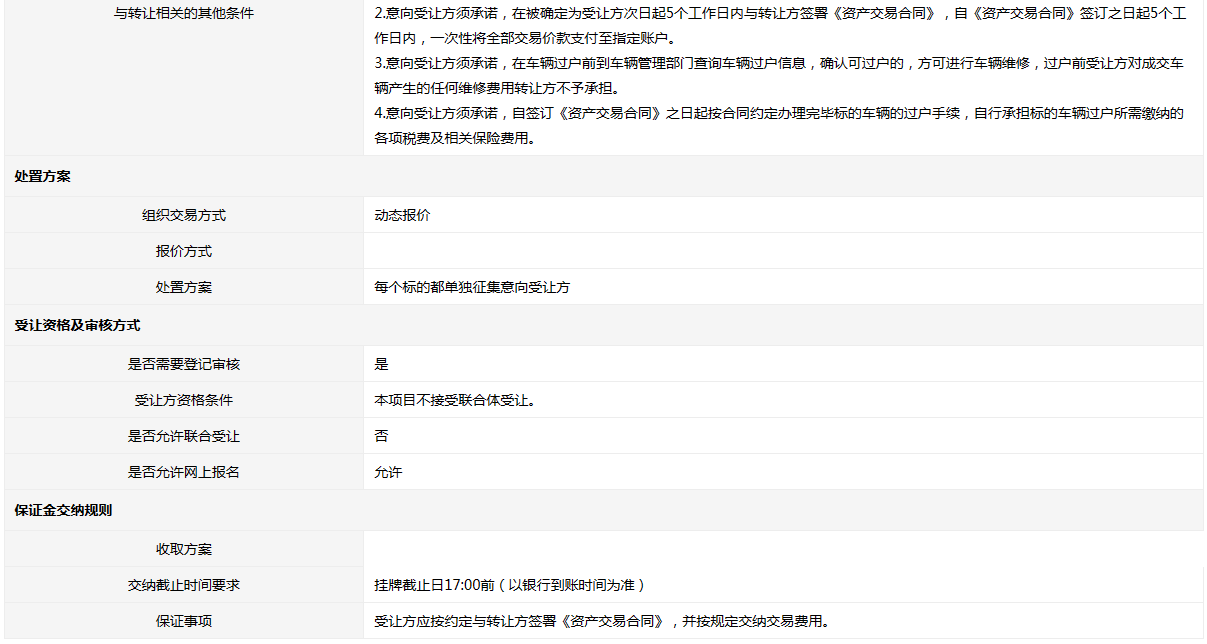Click the 允许 value for online registration
1207x644 pixels.
point(388,472)
